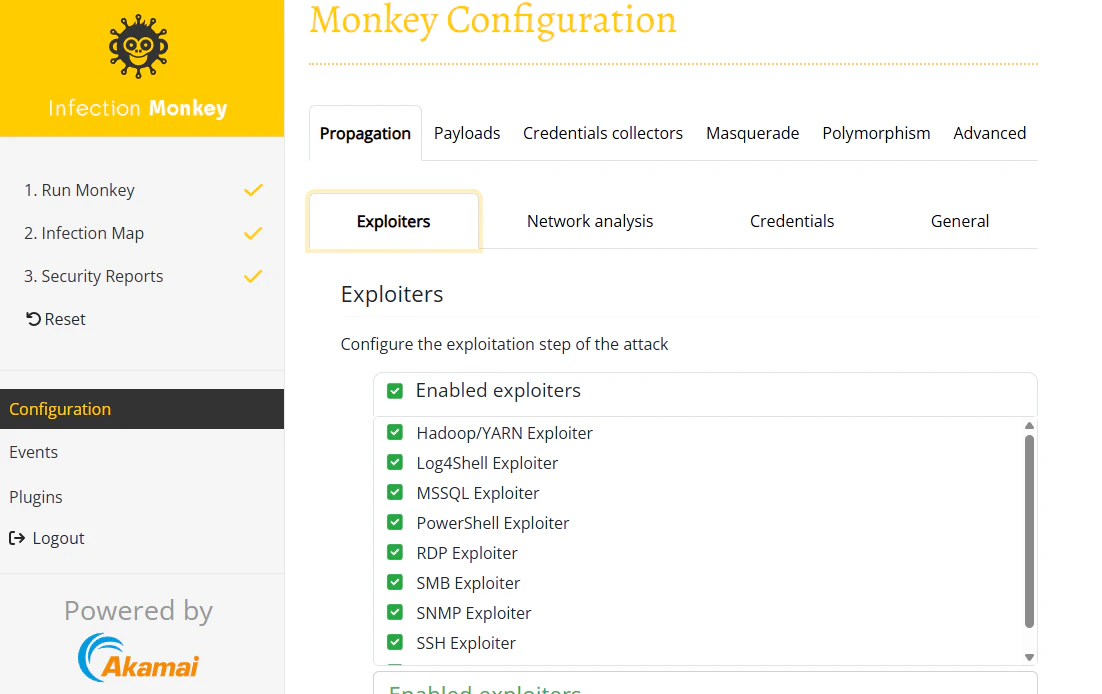Click the PowerShell Exploiter label

click(493, 523)
